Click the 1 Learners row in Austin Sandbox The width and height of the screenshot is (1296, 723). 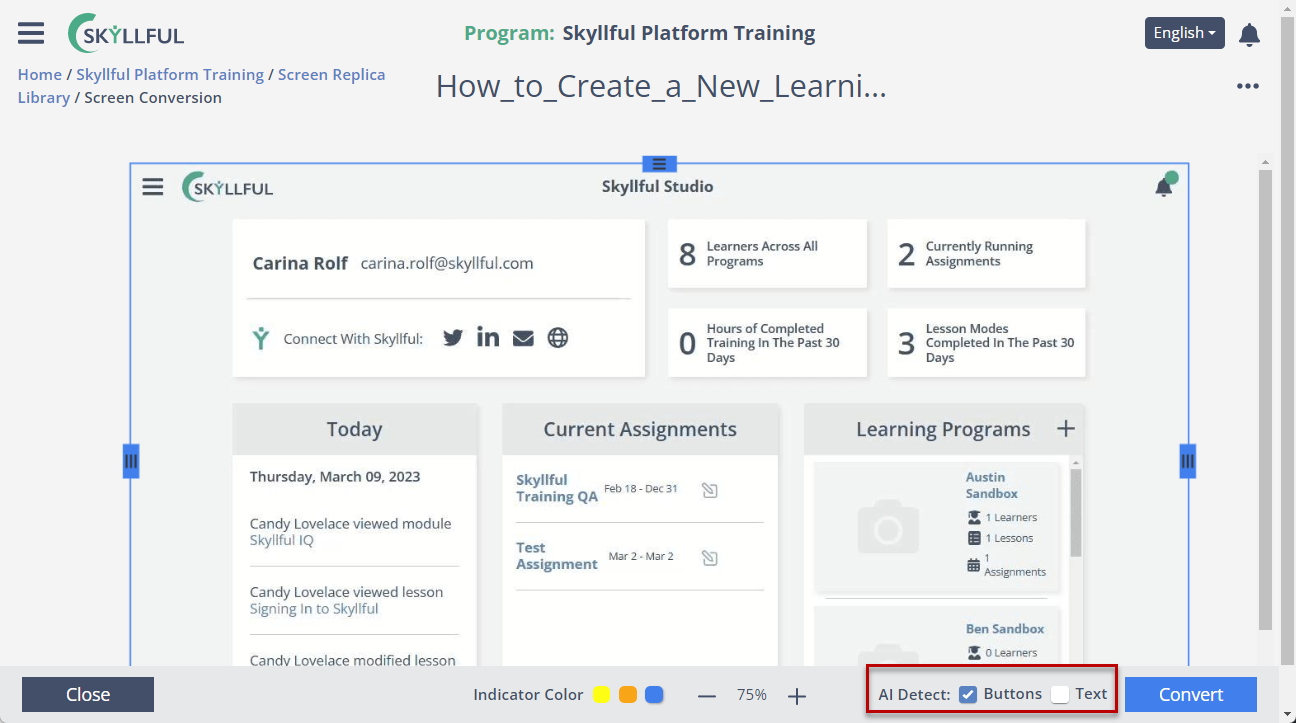(1002, 517)
